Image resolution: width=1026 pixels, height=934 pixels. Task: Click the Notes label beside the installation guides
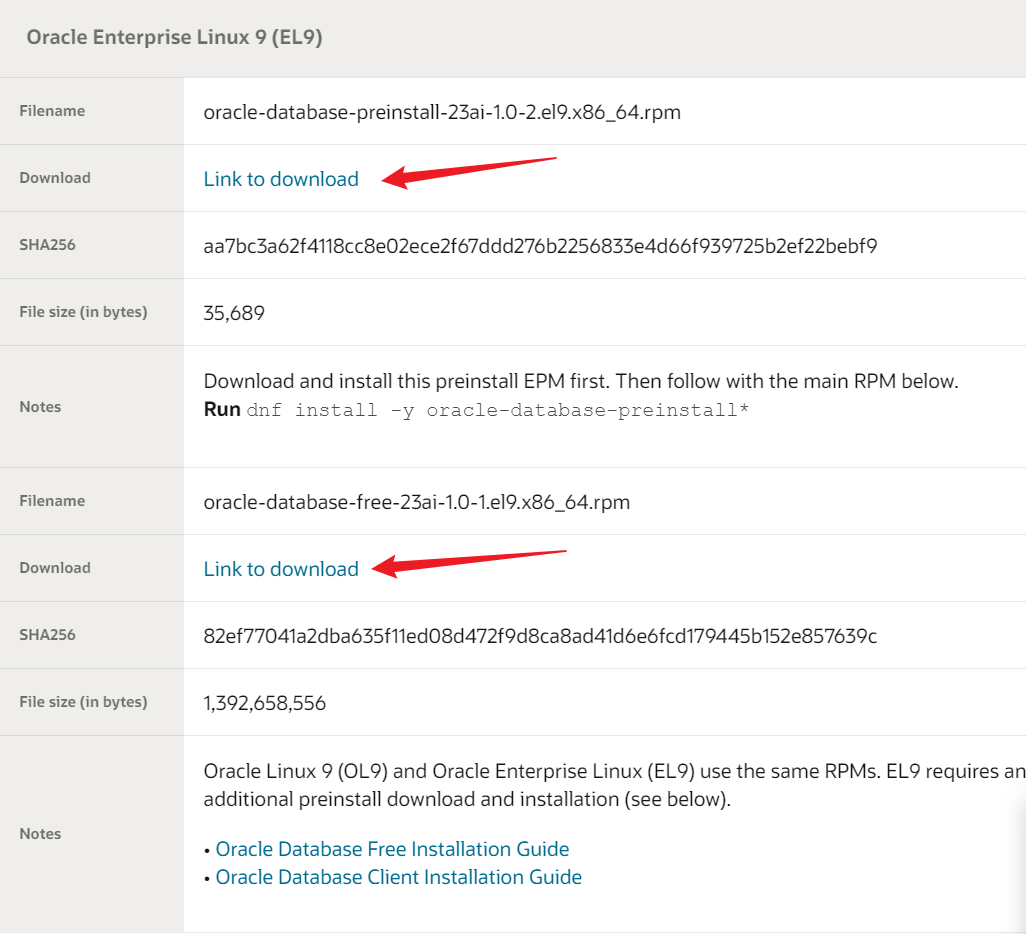tap(40, 834)
